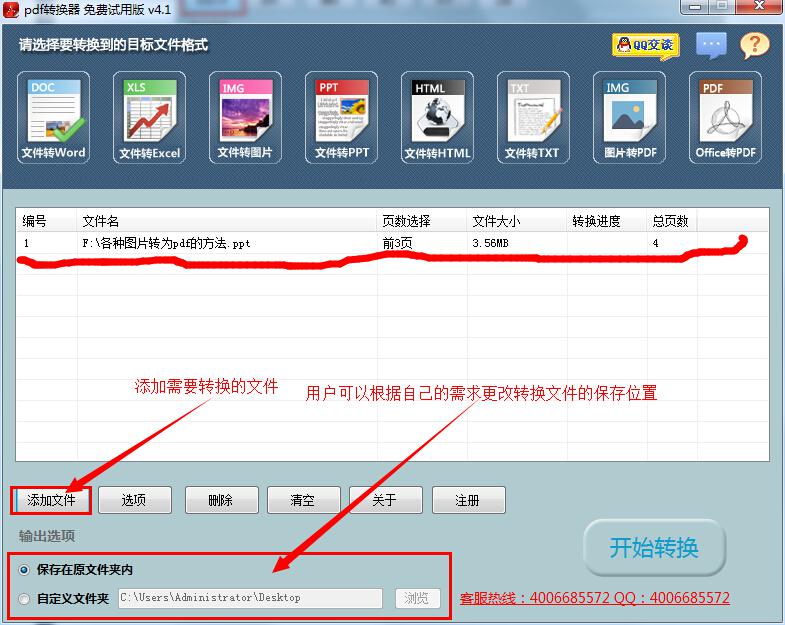Open help via orange question mark icon
This screenshot has width=785, height=625.
click(754, 46)
